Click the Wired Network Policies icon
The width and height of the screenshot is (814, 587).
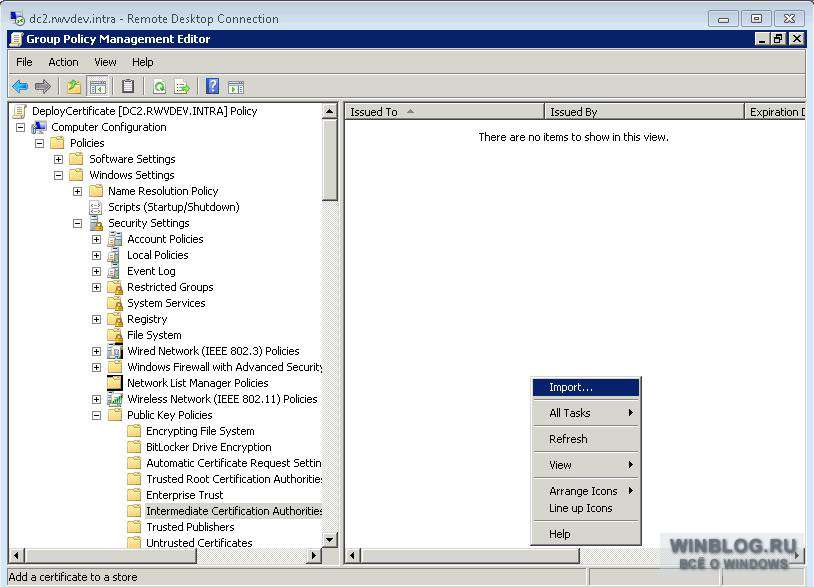(x=115, y=351)
